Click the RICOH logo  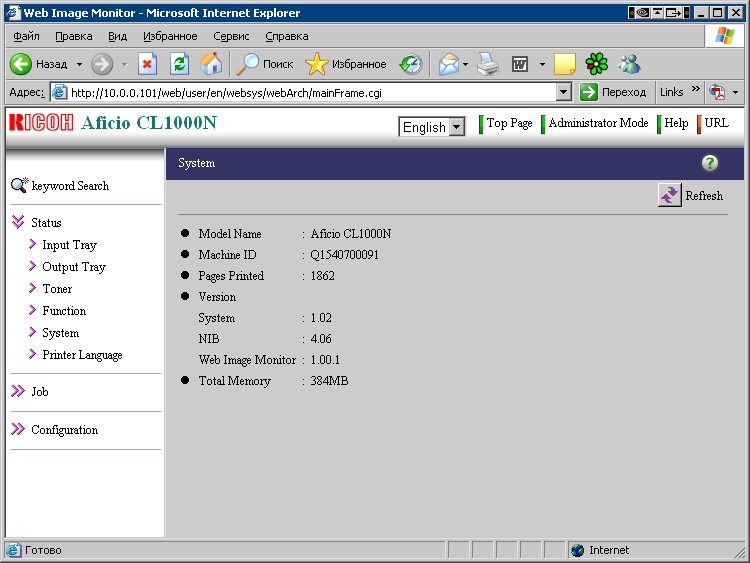pos(42,123)
